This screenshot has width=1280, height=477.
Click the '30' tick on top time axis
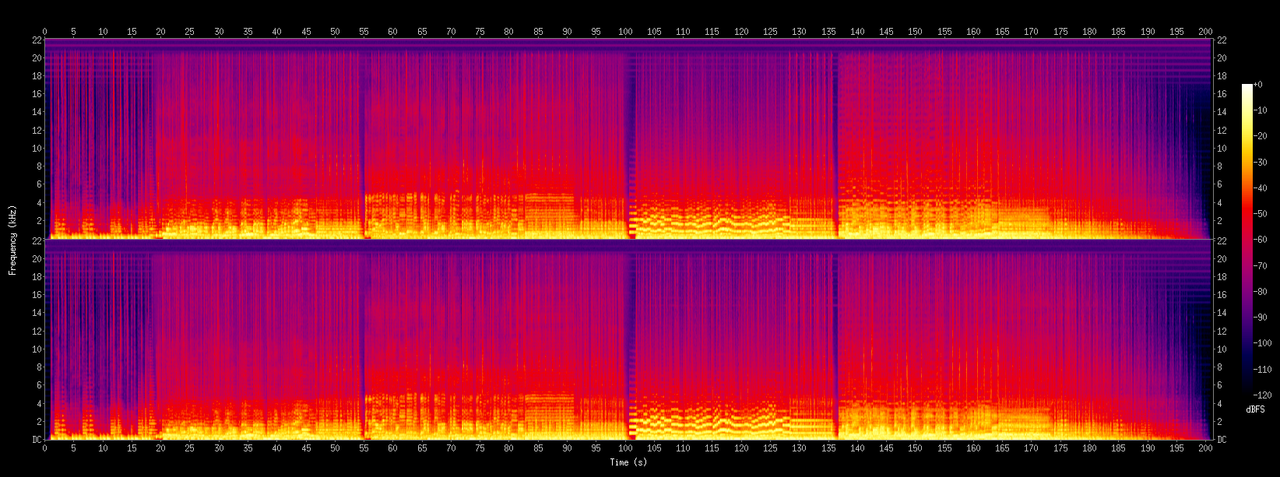tap(219, 32)
